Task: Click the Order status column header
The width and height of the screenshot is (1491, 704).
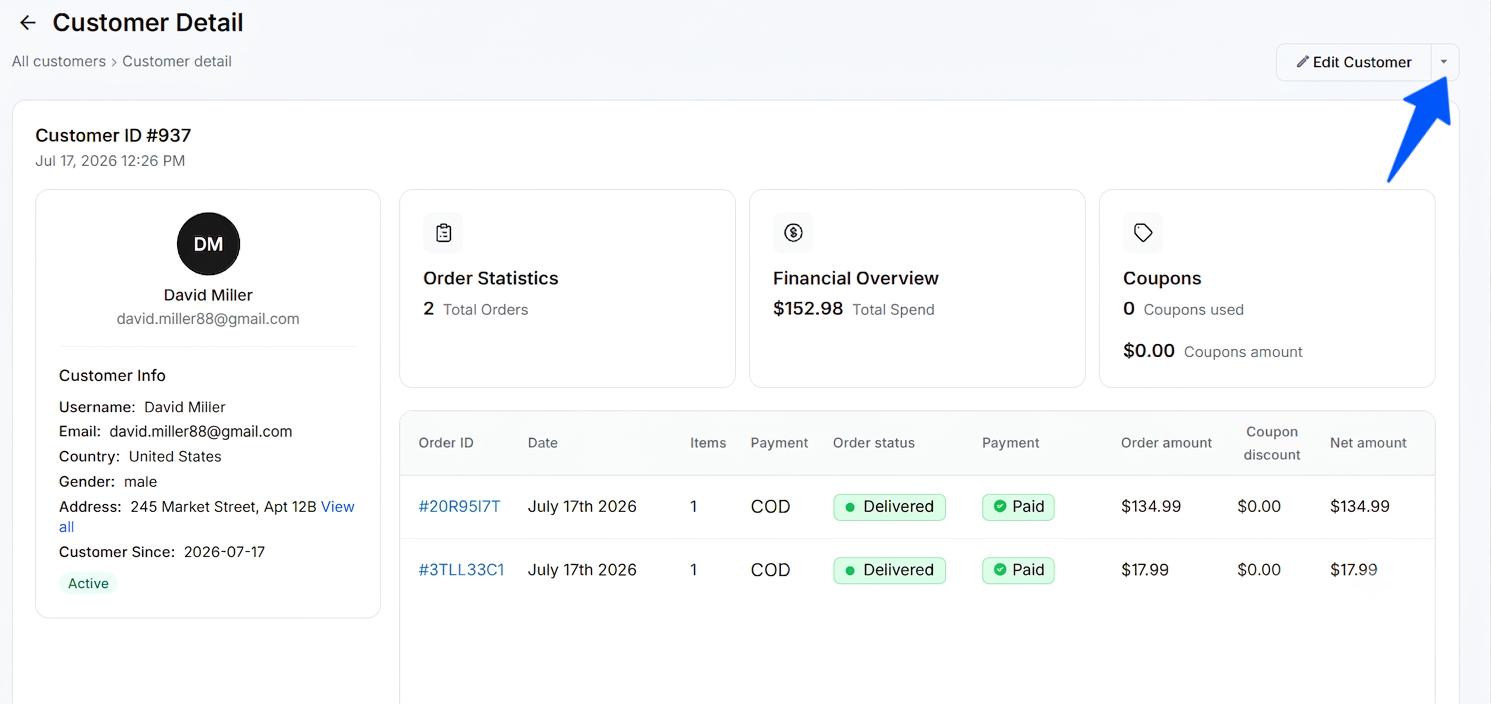Action: tap(874, 443)
